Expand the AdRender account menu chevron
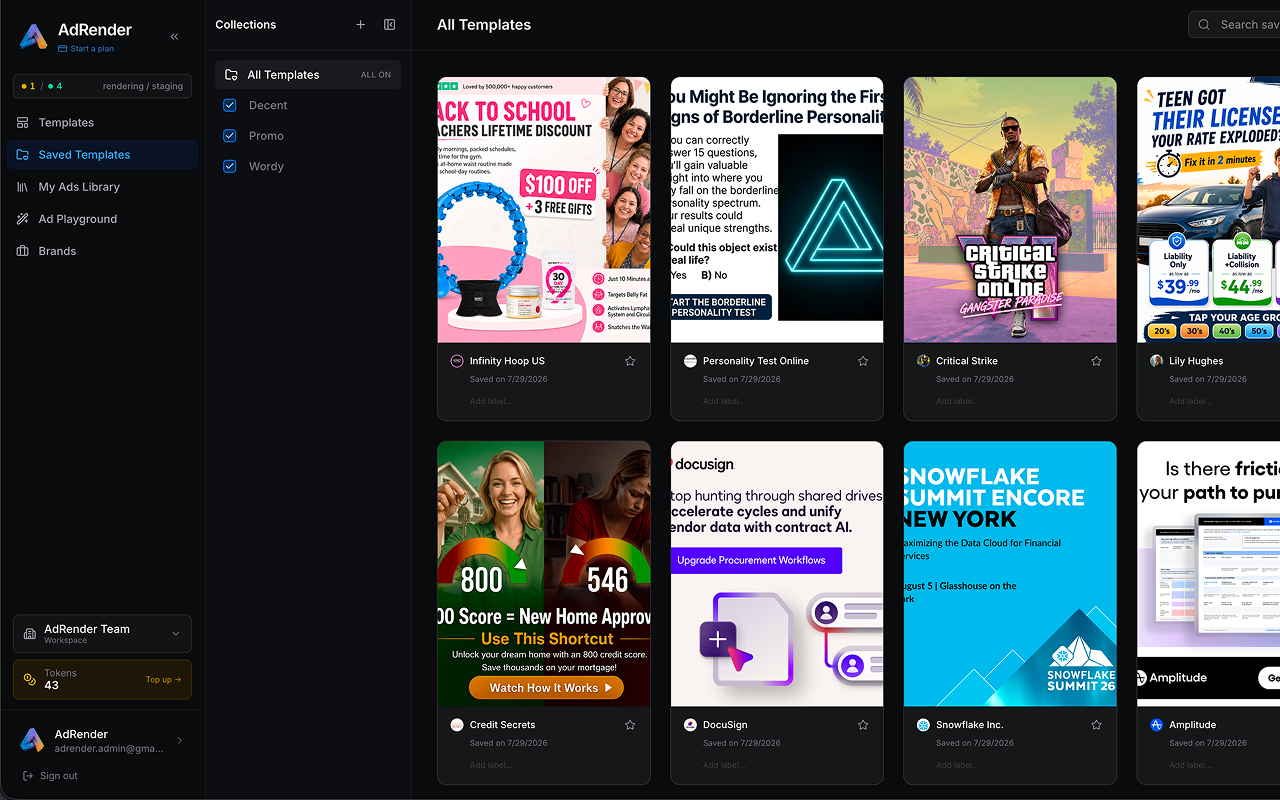The height and width of the screenshot is (800, 1280). pyautogui.click(x=180, y=741)
